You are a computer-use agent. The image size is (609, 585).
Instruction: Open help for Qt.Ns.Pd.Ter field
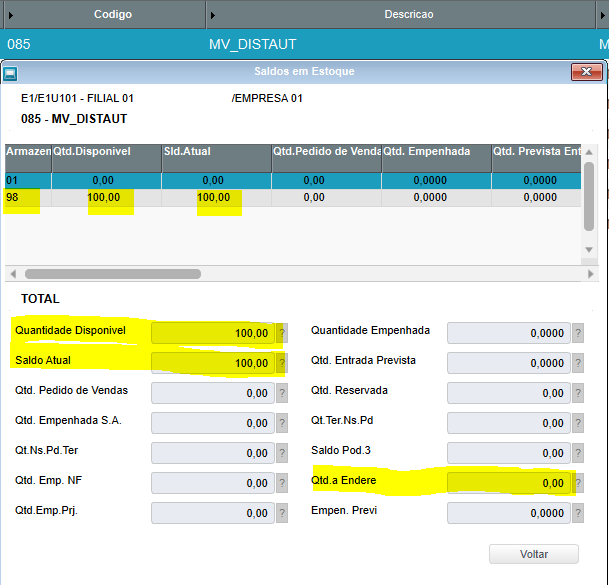(x=282, y=453)
